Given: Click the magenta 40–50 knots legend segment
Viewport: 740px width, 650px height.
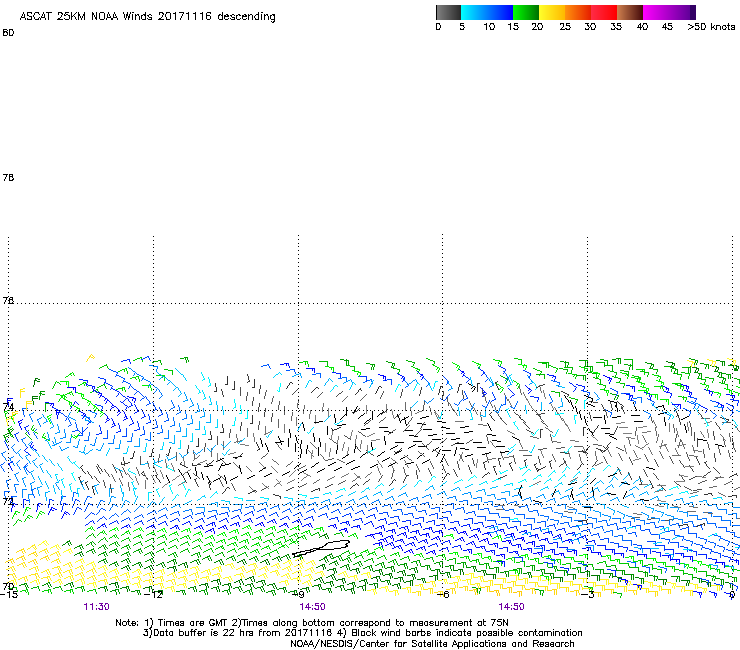Looking at the screenshot, I should click(x=665, y=12).
